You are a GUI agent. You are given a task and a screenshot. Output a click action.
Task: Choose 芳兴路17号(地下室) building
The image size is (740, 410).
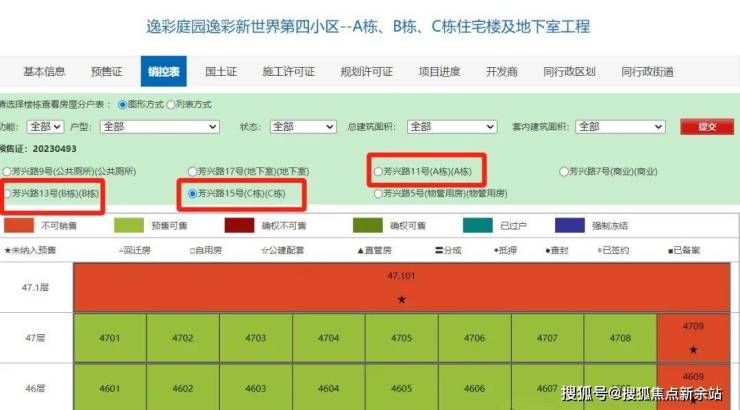192,171
